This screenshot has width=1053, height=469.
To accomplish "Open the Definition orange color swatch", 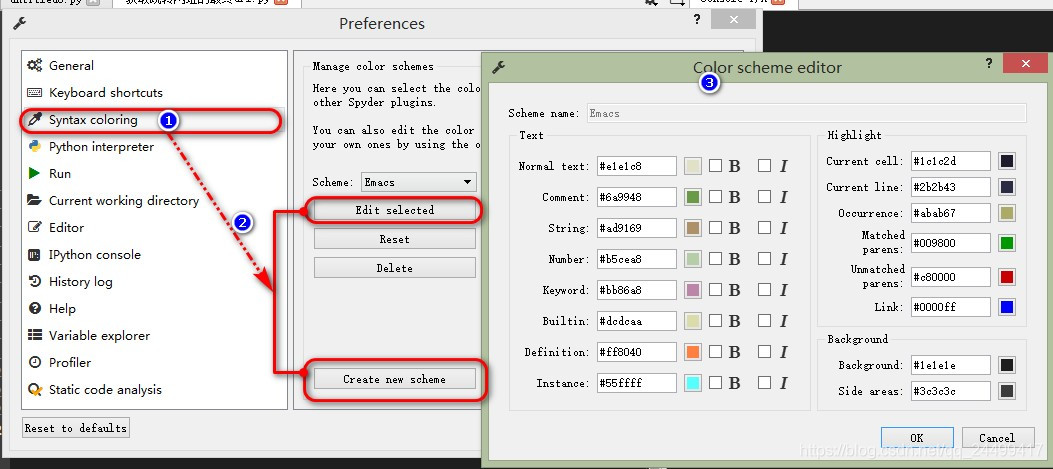I will coord(693,351).
